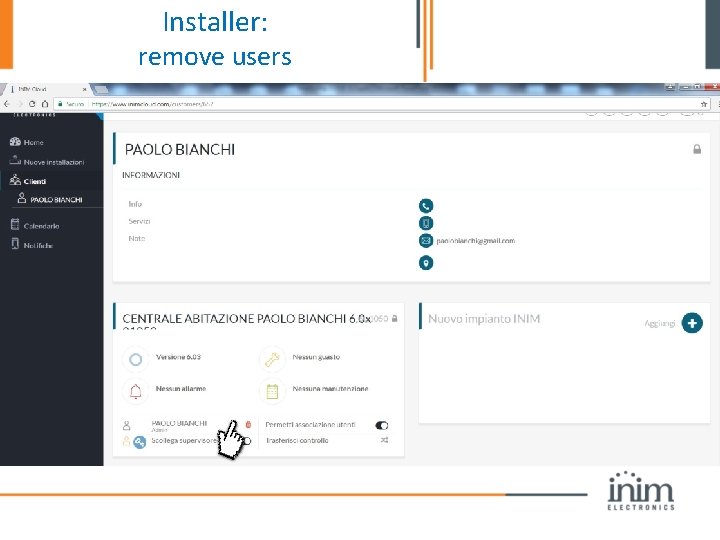Click the lock icon beside PAOLO BIANCHI header
Viewport: 720px width, 540px height.
pyautogui.click(x=697, y=149)
